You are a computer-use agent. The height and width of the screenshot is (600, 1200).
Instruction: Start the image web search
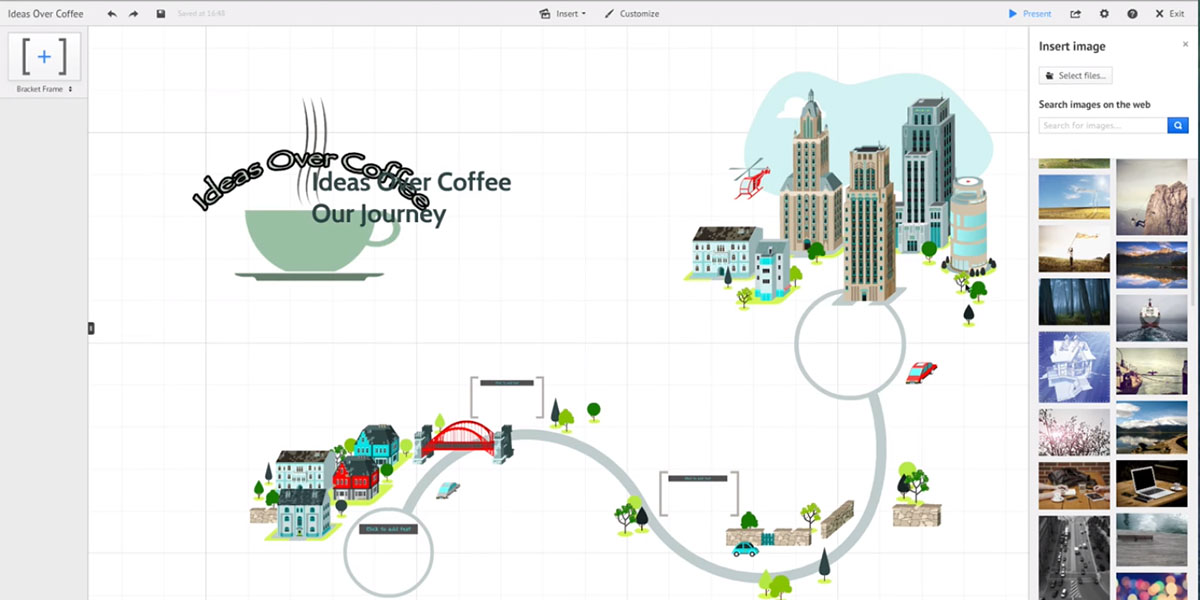(x=1177, y=125)
